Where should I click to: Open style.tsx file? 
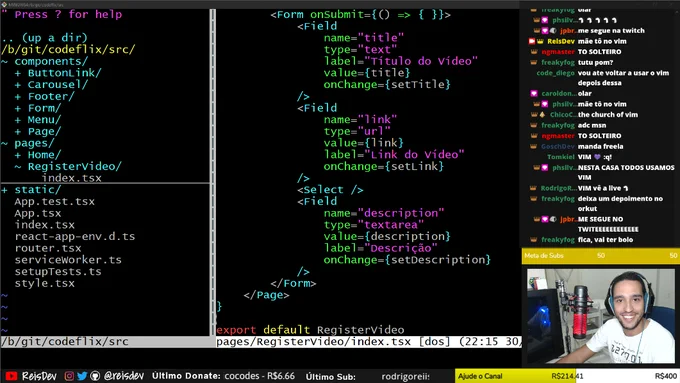click(45, 284)
